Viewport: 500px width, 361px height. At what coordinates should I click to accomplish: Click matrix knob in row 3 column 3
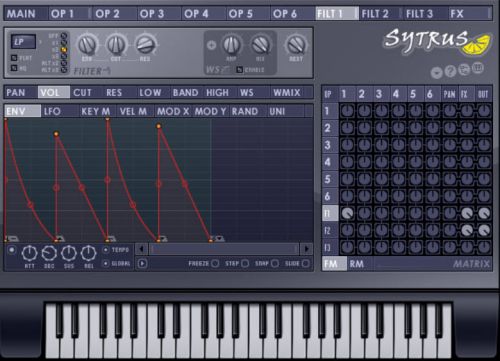(381, 145)
